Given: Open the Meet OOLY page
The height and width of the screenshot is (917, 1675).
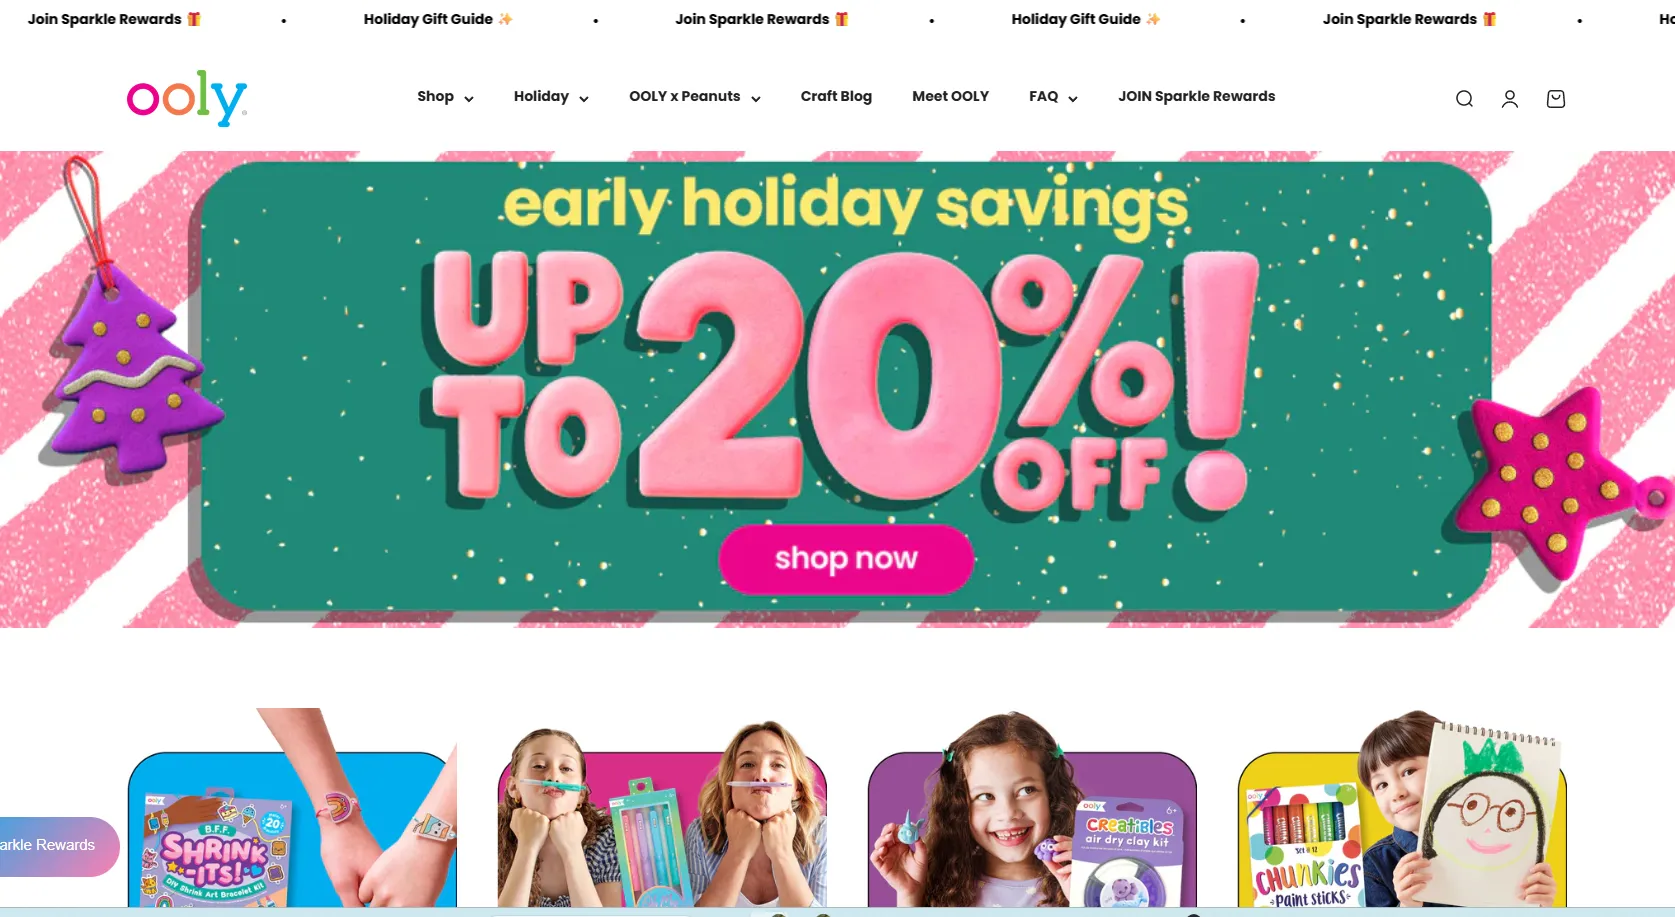Looking at the screenshot, I should [x=950, y=97].
